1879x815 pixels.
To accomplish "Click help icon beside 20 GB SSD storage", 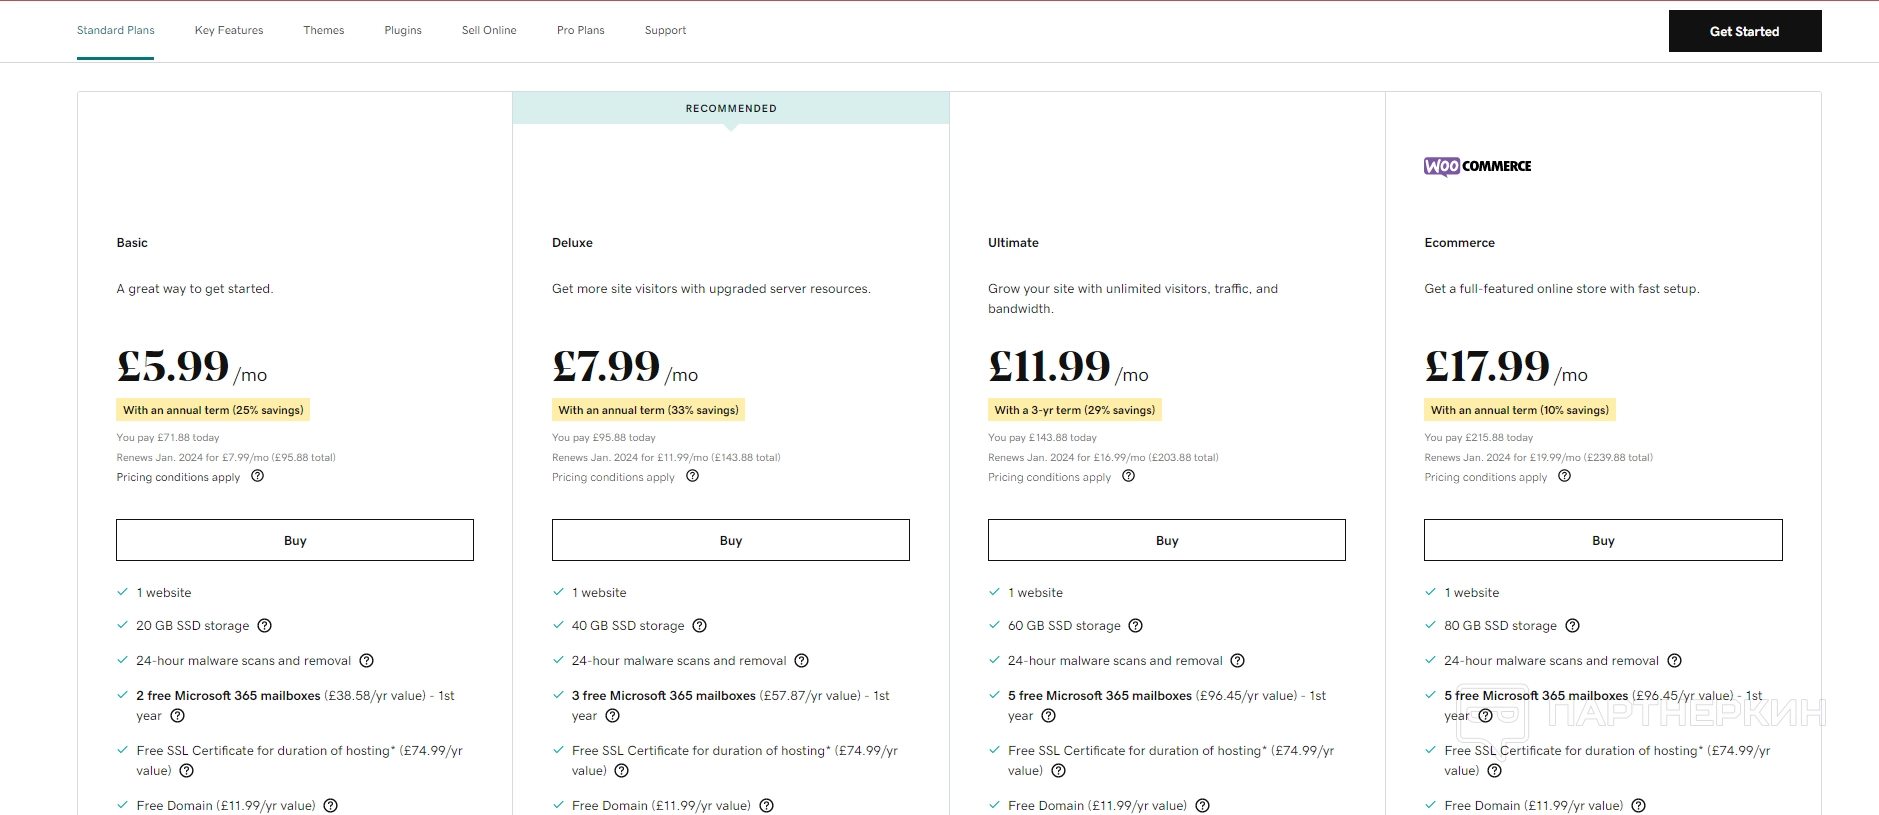I will click(264, 626).
